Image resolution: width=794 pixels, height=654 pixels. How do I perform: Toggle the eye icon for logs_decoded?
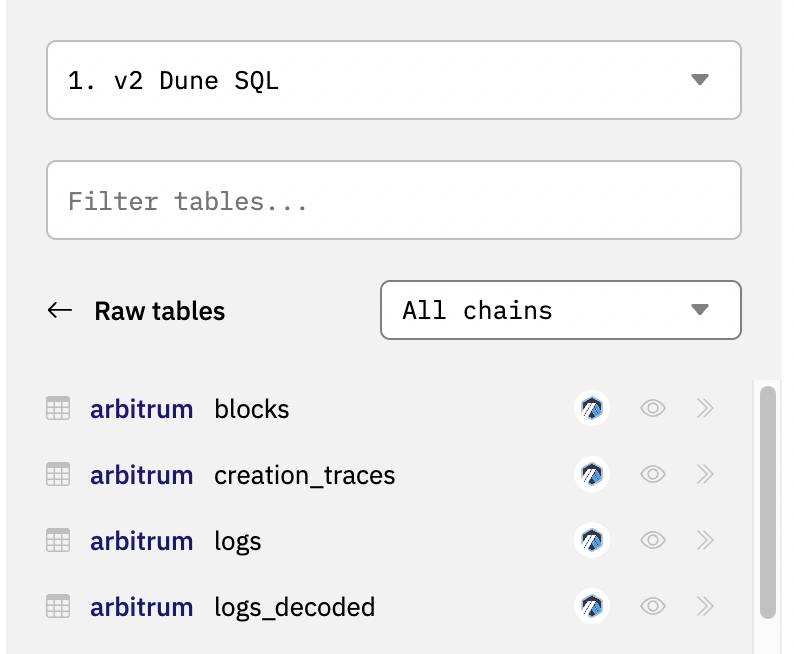652,606
